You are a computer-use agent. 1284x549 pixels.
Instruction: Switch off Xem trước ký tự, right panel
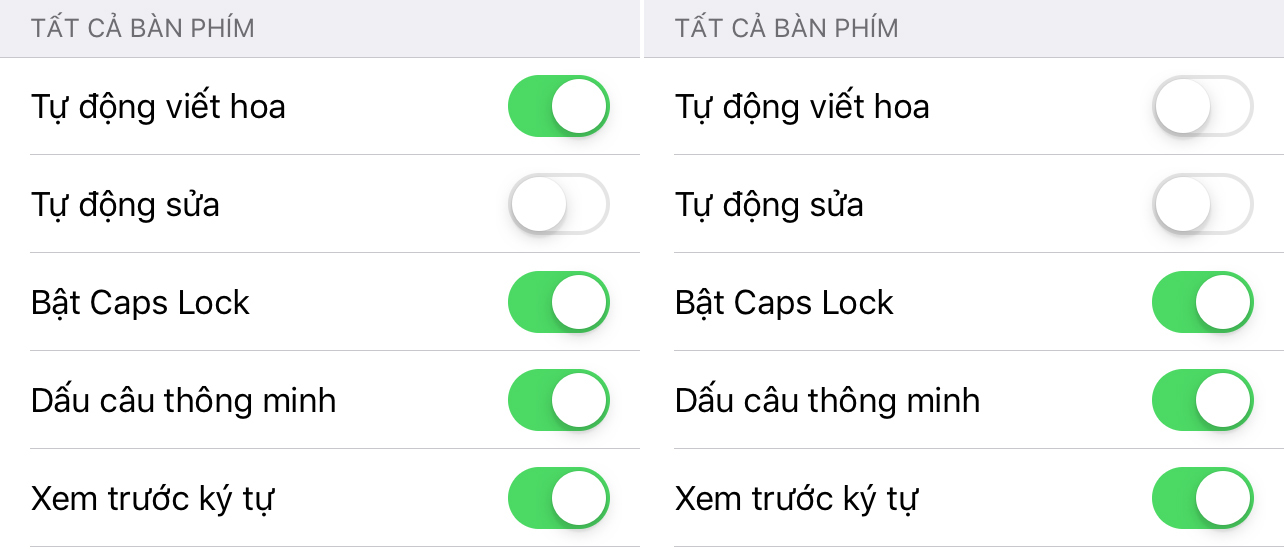click(x=1202, y=498)
